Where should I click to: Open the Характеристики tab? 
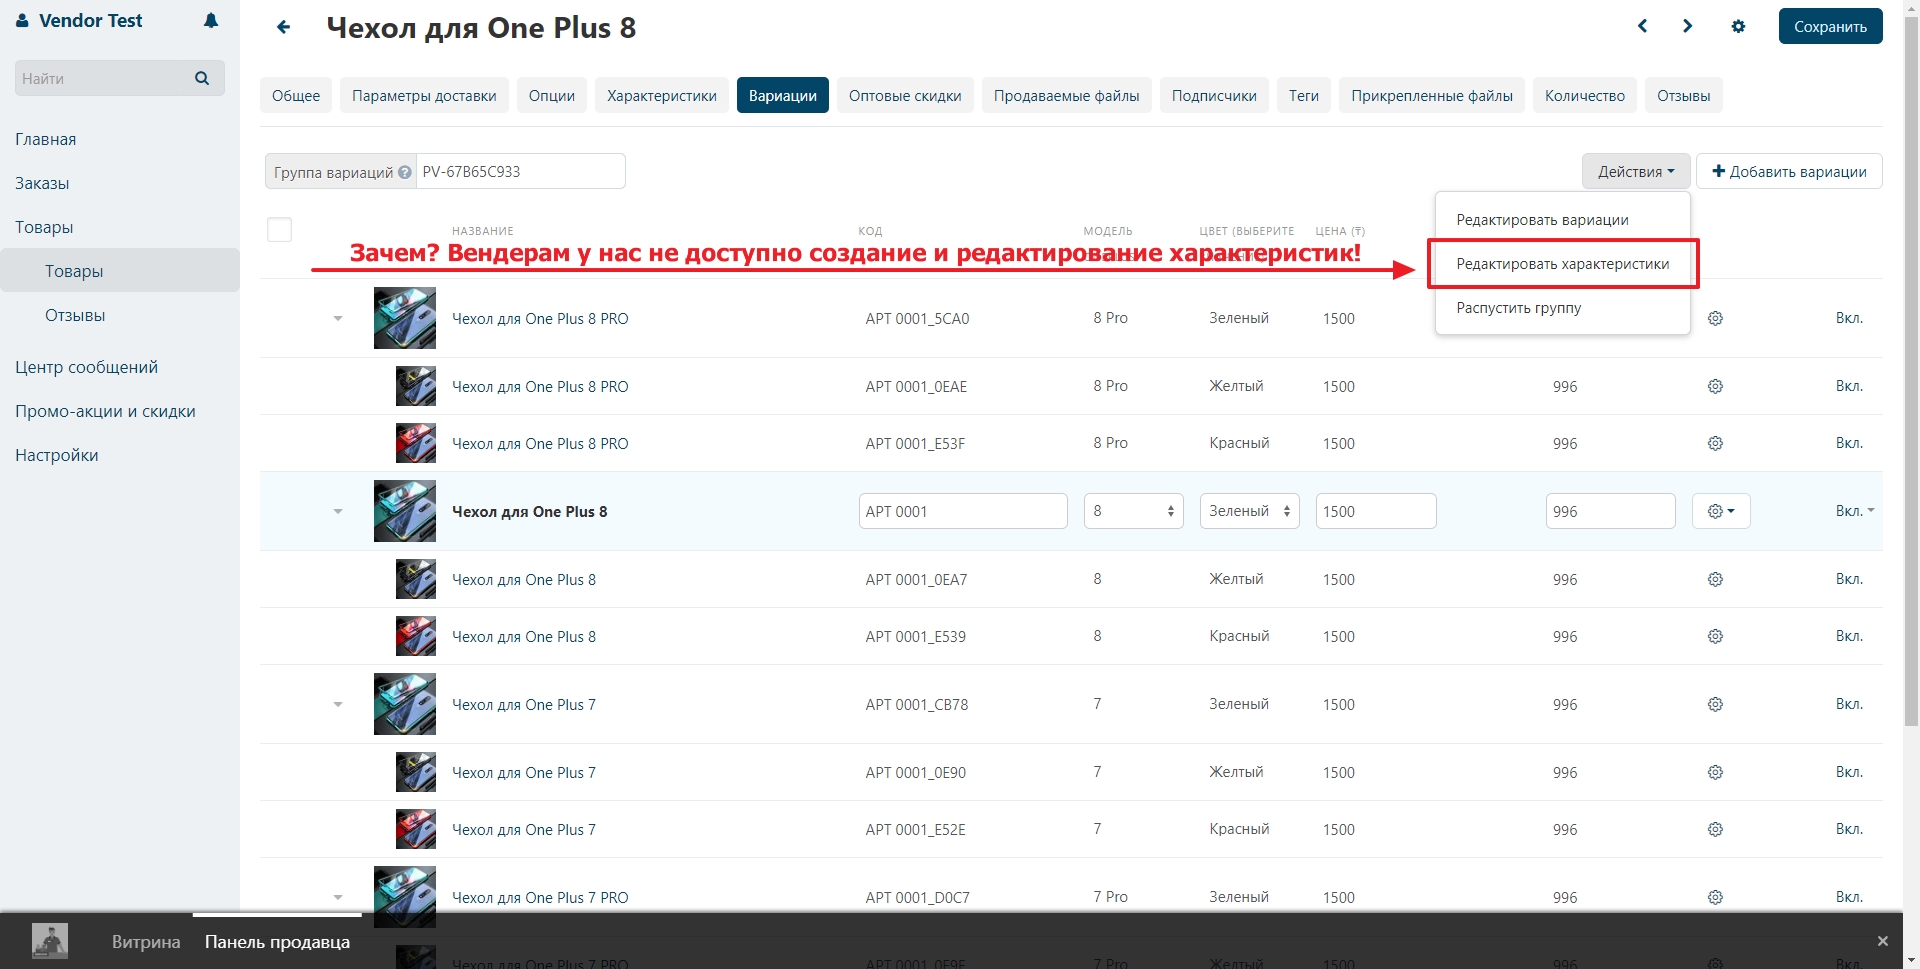(662, 95)
